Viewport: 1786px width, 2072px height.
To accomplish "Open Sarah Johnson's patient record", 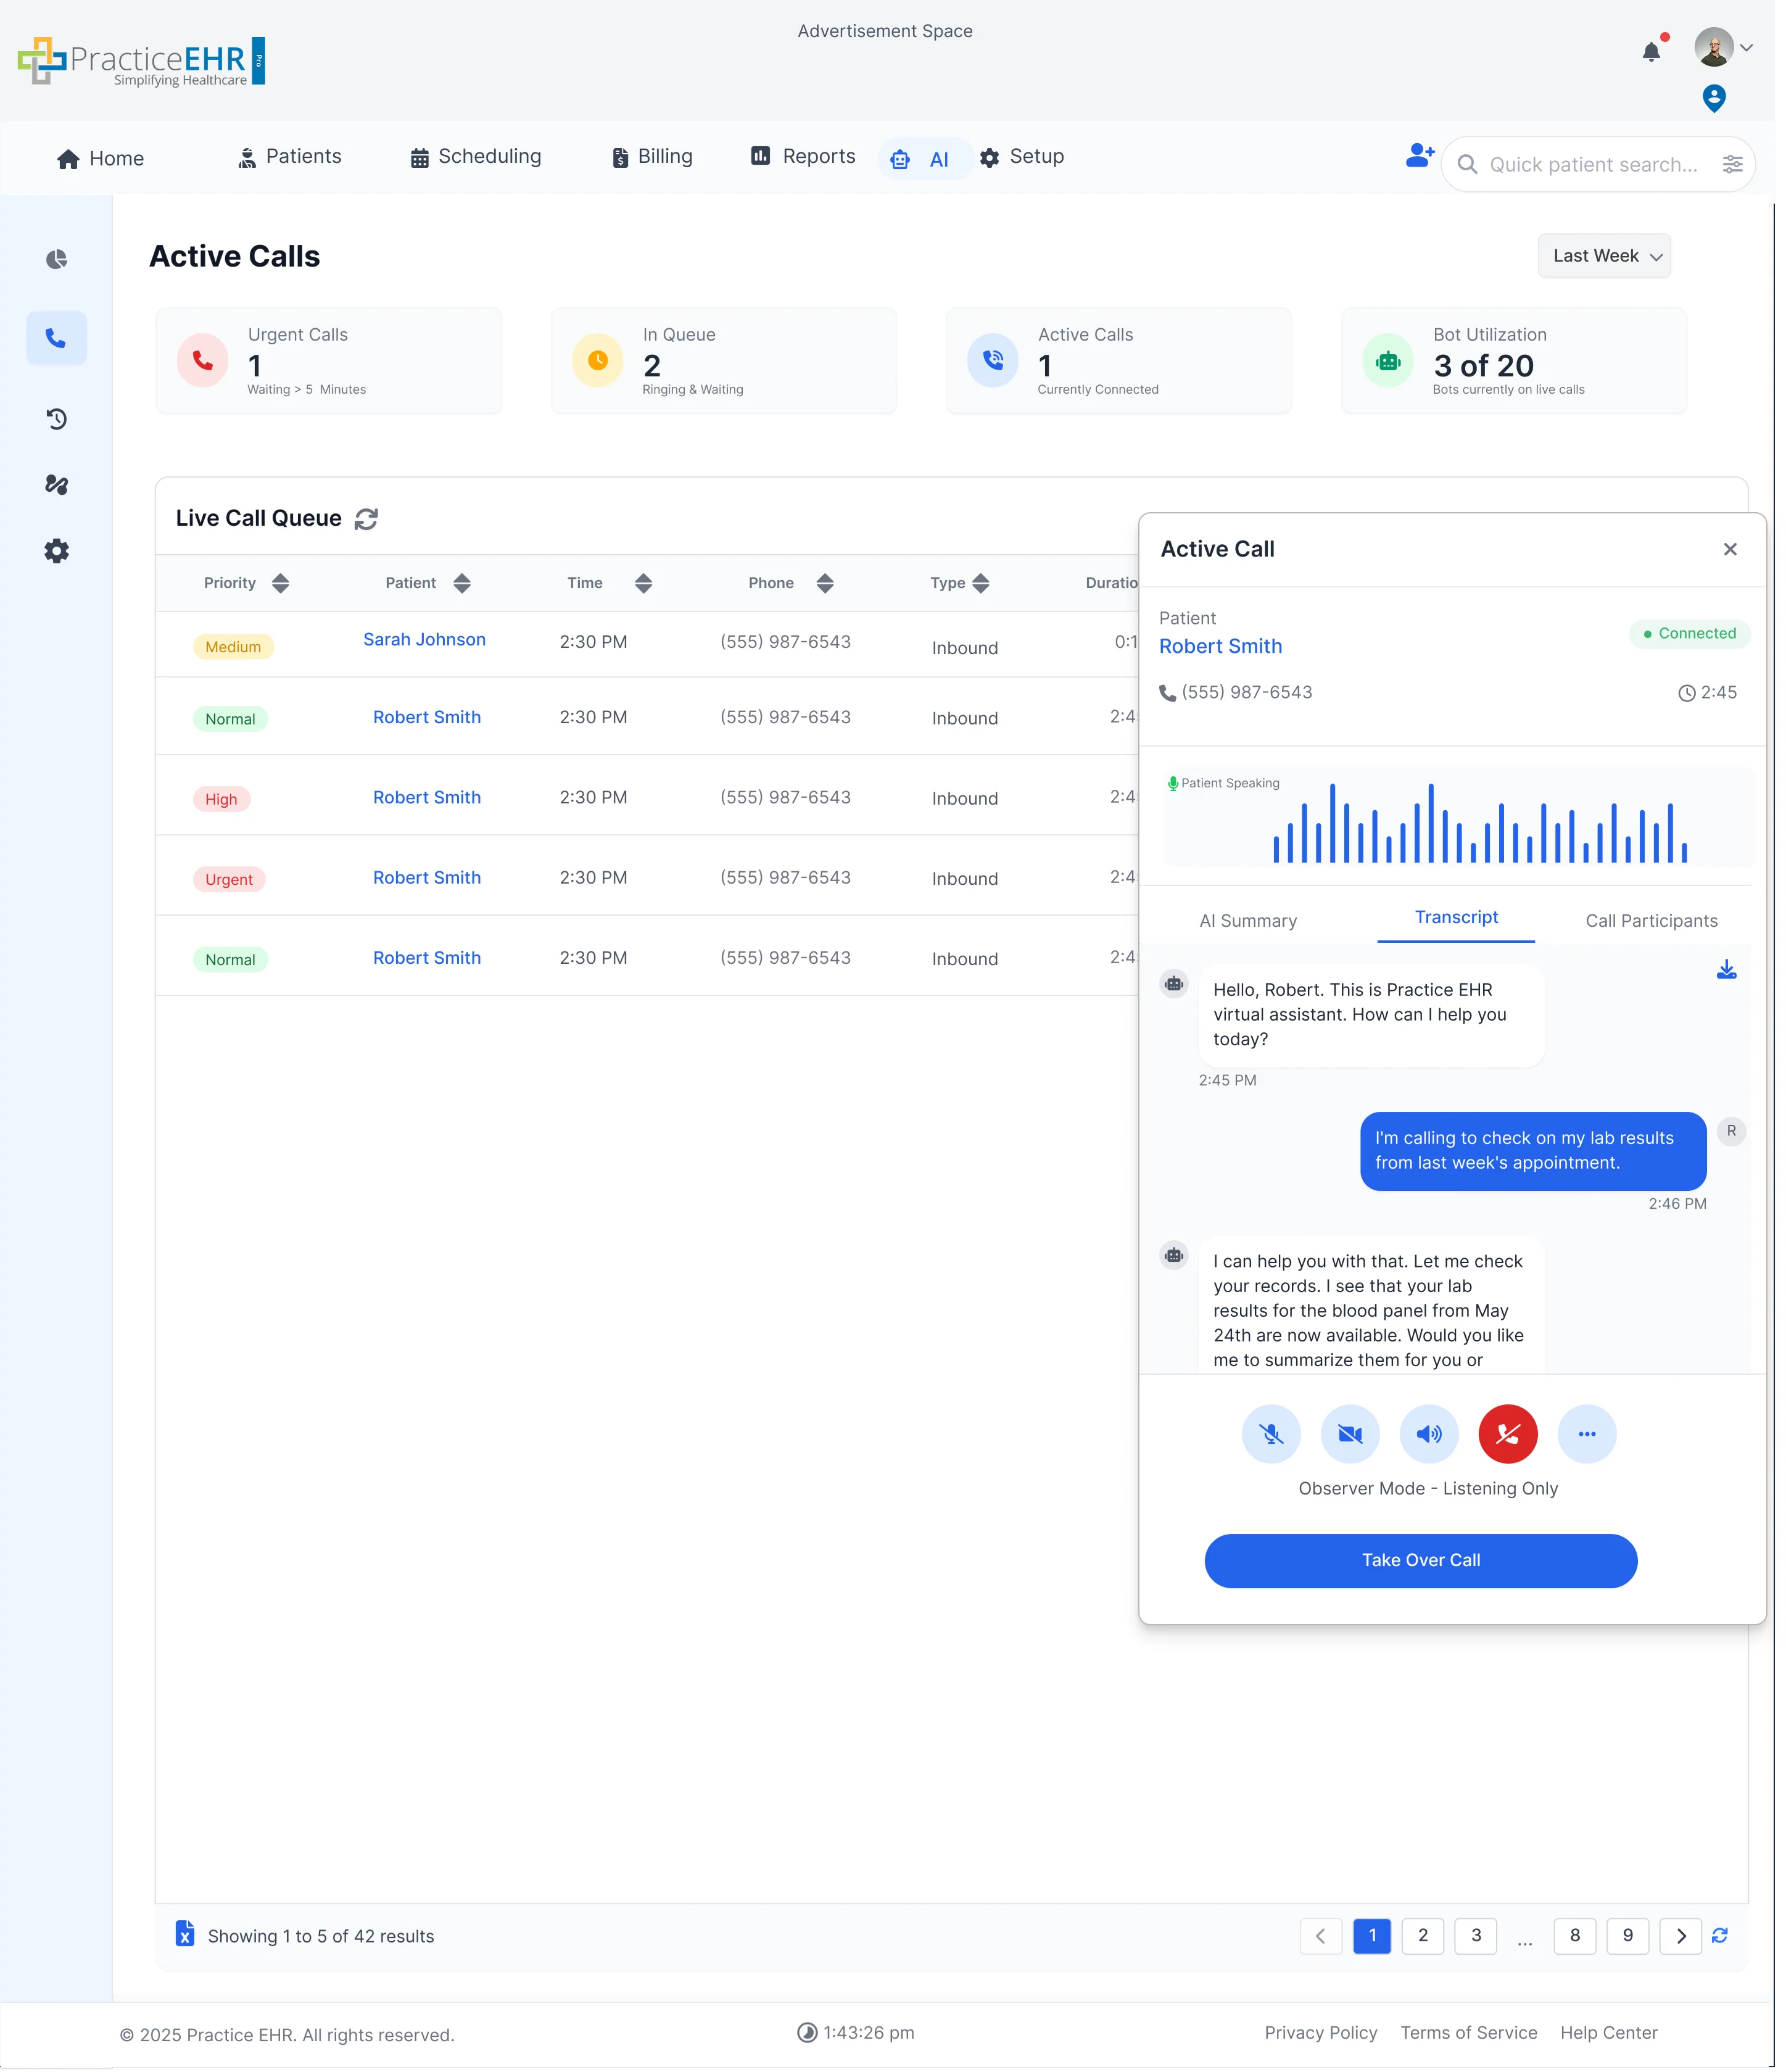I will tap(424, 639).
